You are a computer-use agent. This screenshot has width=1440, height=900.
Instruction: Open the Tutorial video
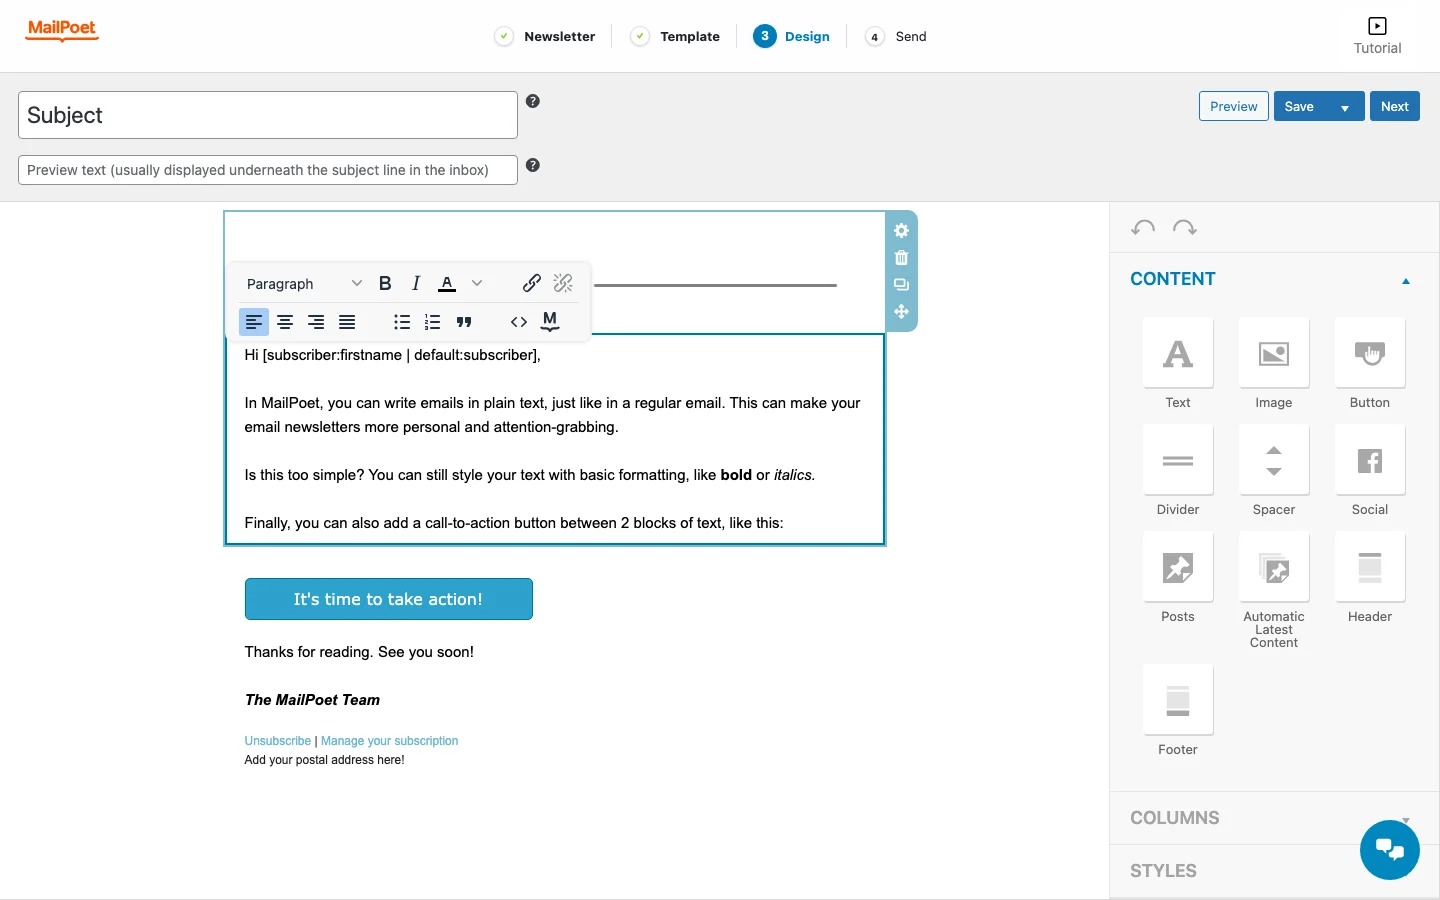1377,36
